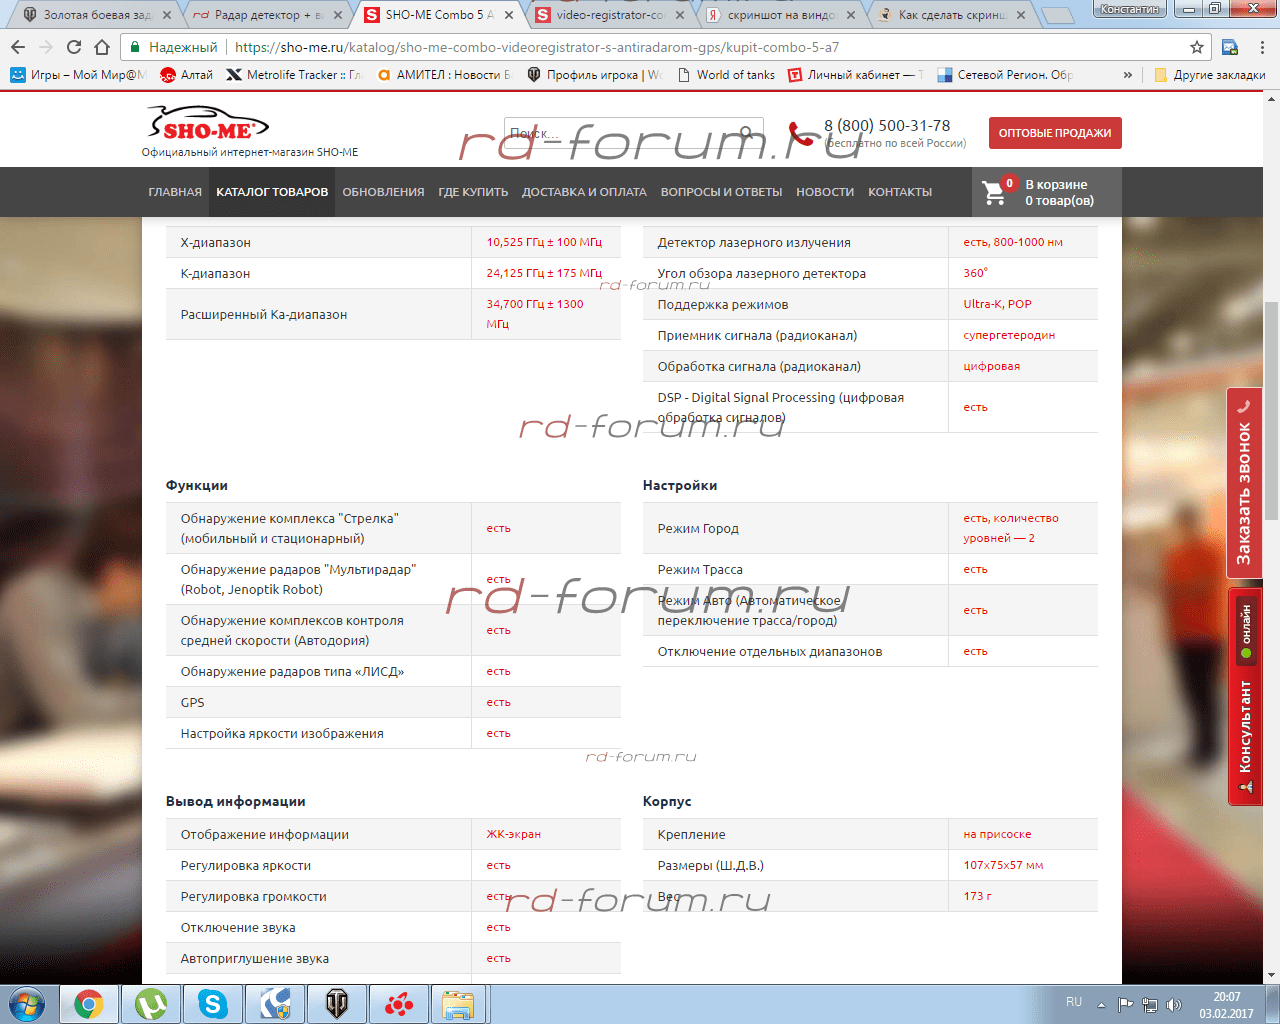
Task: Reload the page with the refresh icon
Action: pos(74,47)
